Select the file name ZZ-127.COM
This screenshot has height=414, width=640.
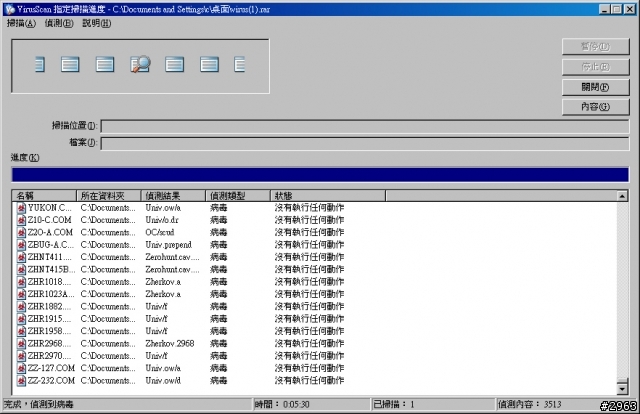tap(51, 368)
